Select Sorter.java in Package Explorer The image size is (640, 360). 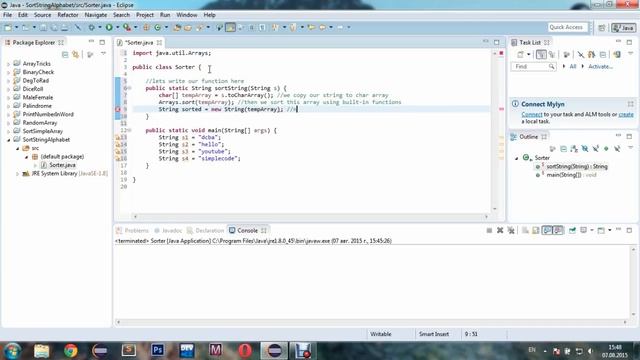pyautogui.click(x=62, y=165)
